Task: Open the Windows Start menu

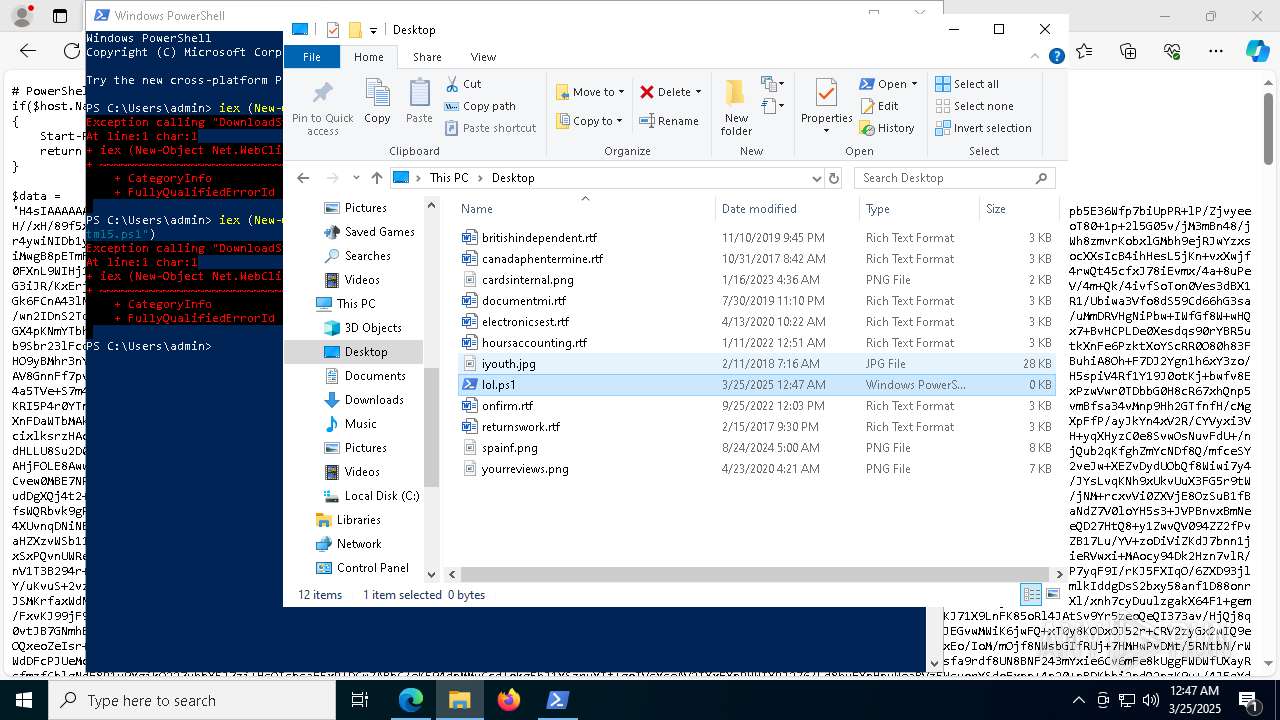Action: [x=24, y=700]
